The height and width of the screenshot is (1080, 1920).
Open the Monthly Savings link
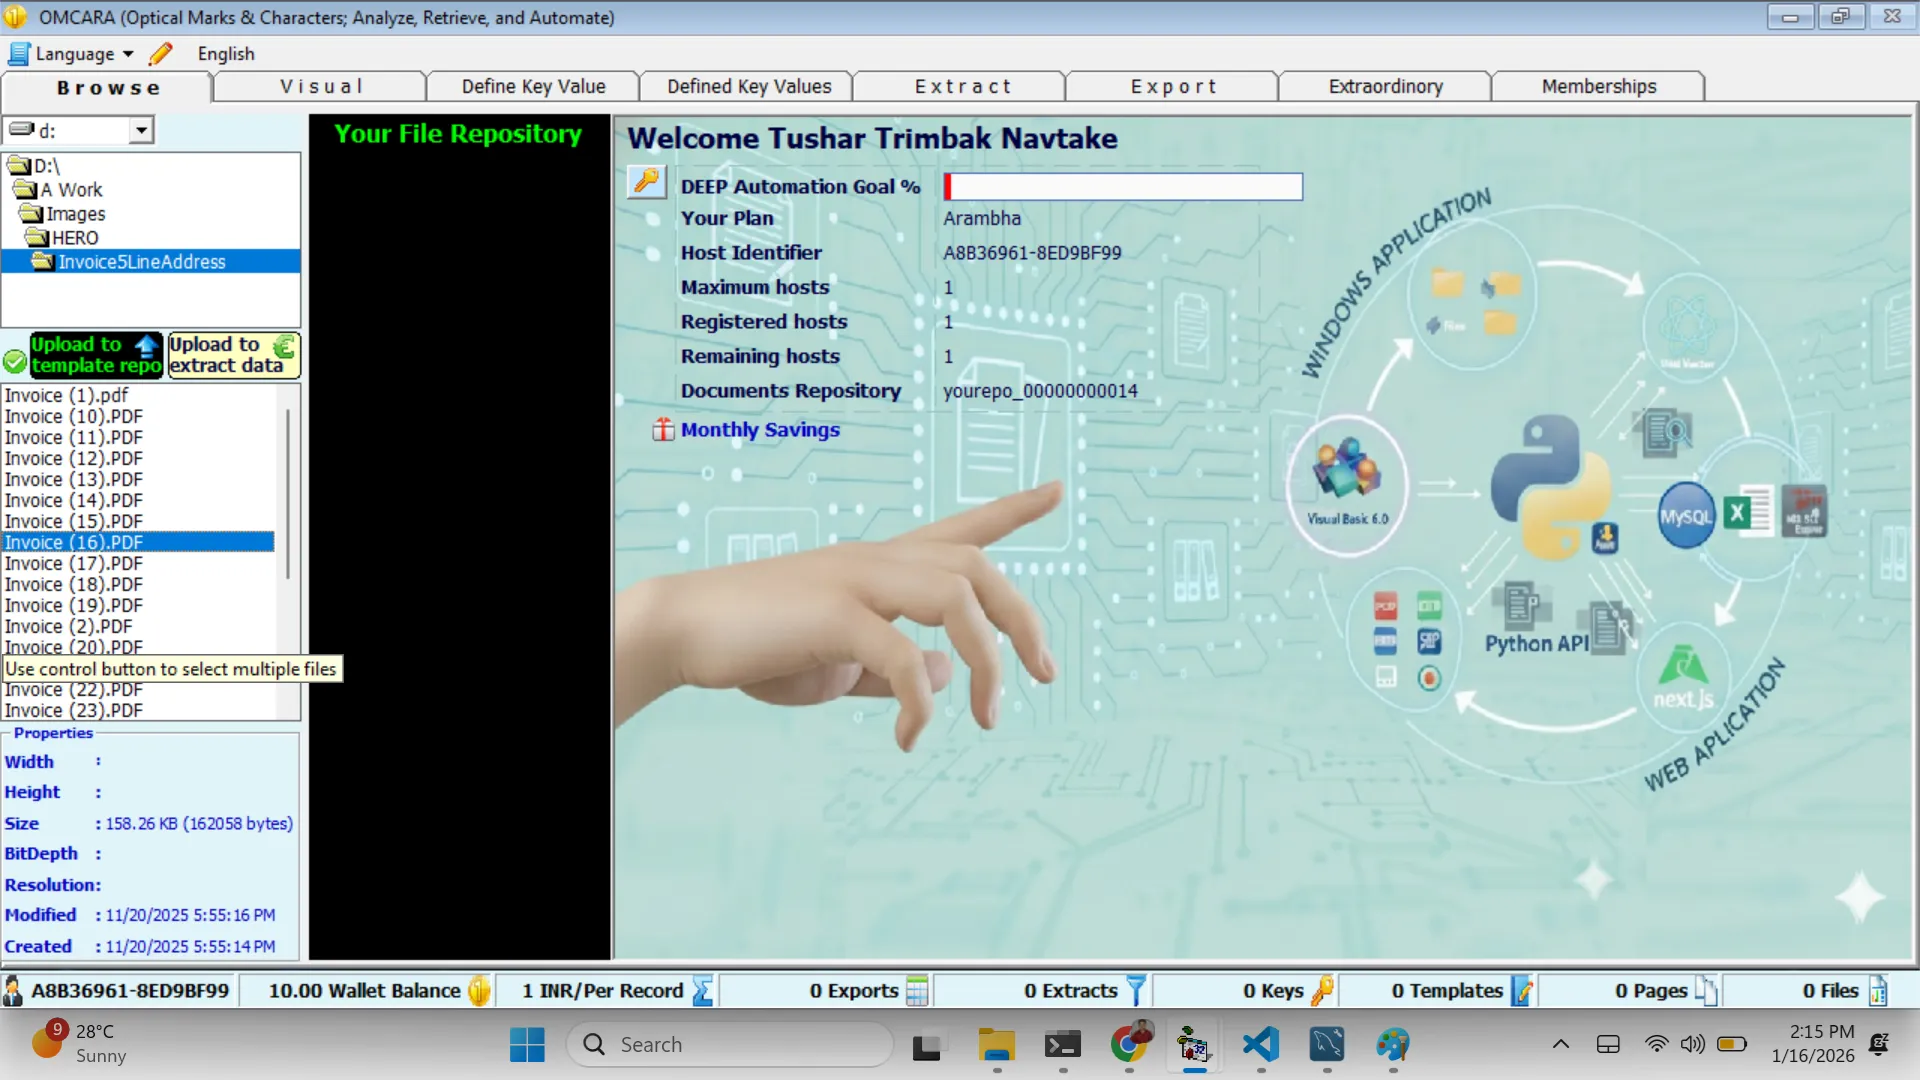pos(760,430)
